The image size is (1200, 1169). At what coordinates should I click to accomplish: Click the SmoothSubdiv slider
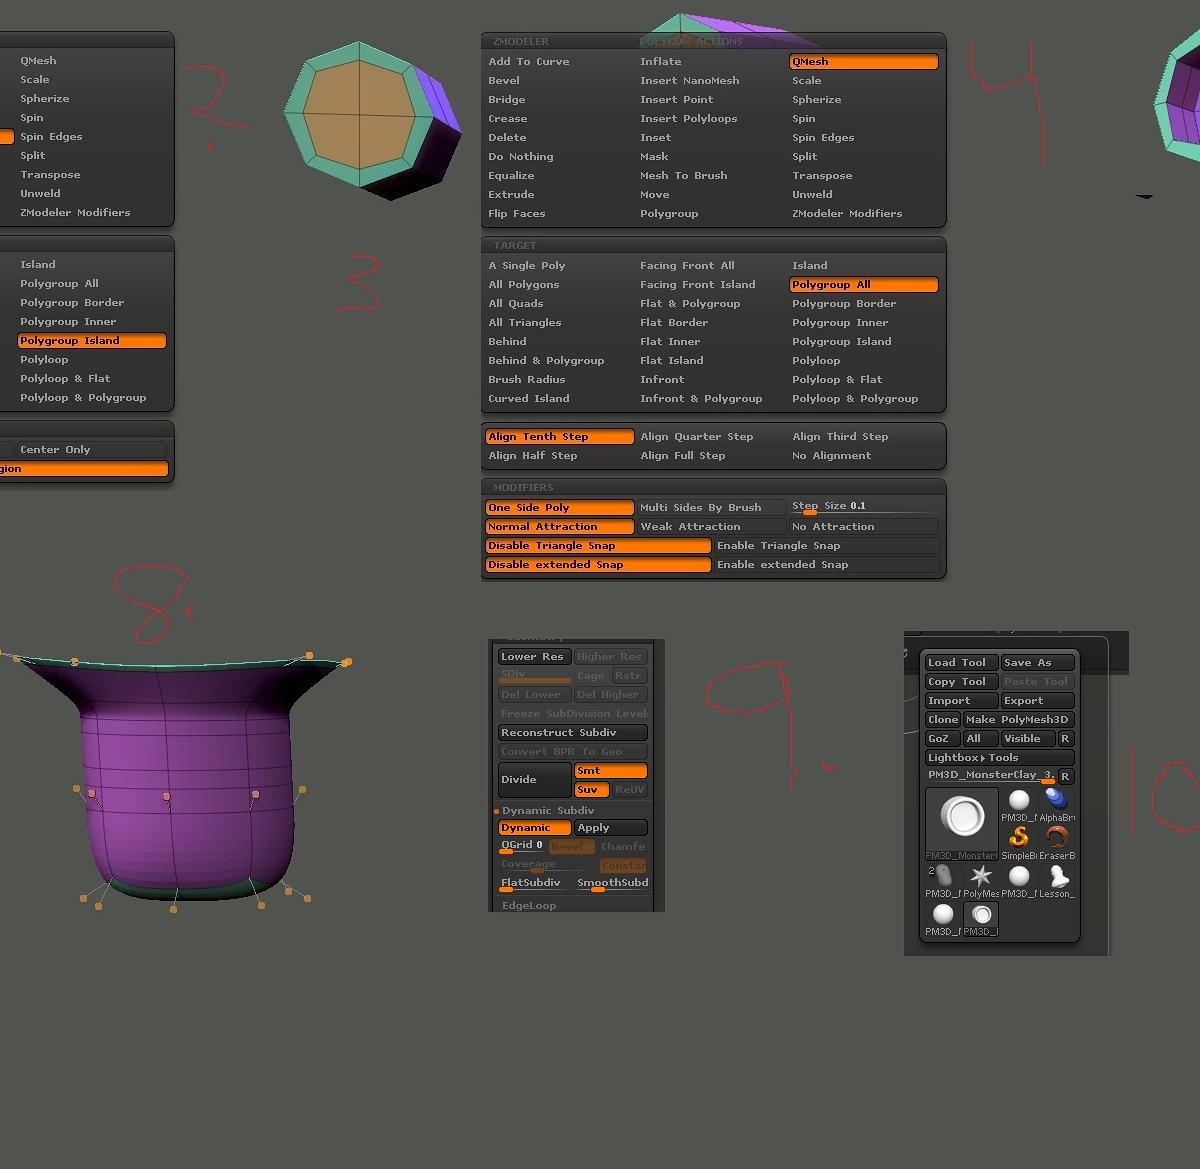611,884
